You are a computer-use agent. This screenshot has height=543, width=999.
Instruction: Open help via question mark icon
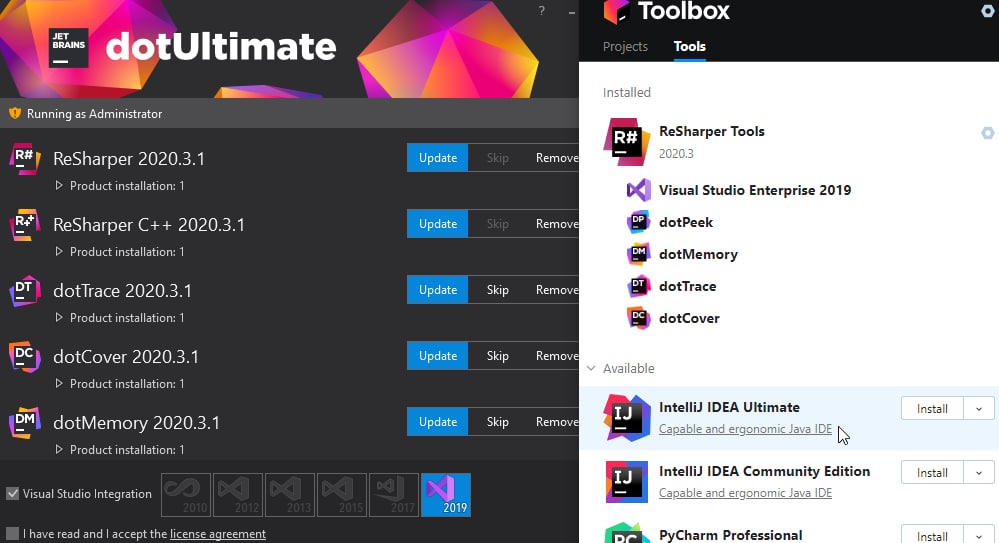[542, 11]
